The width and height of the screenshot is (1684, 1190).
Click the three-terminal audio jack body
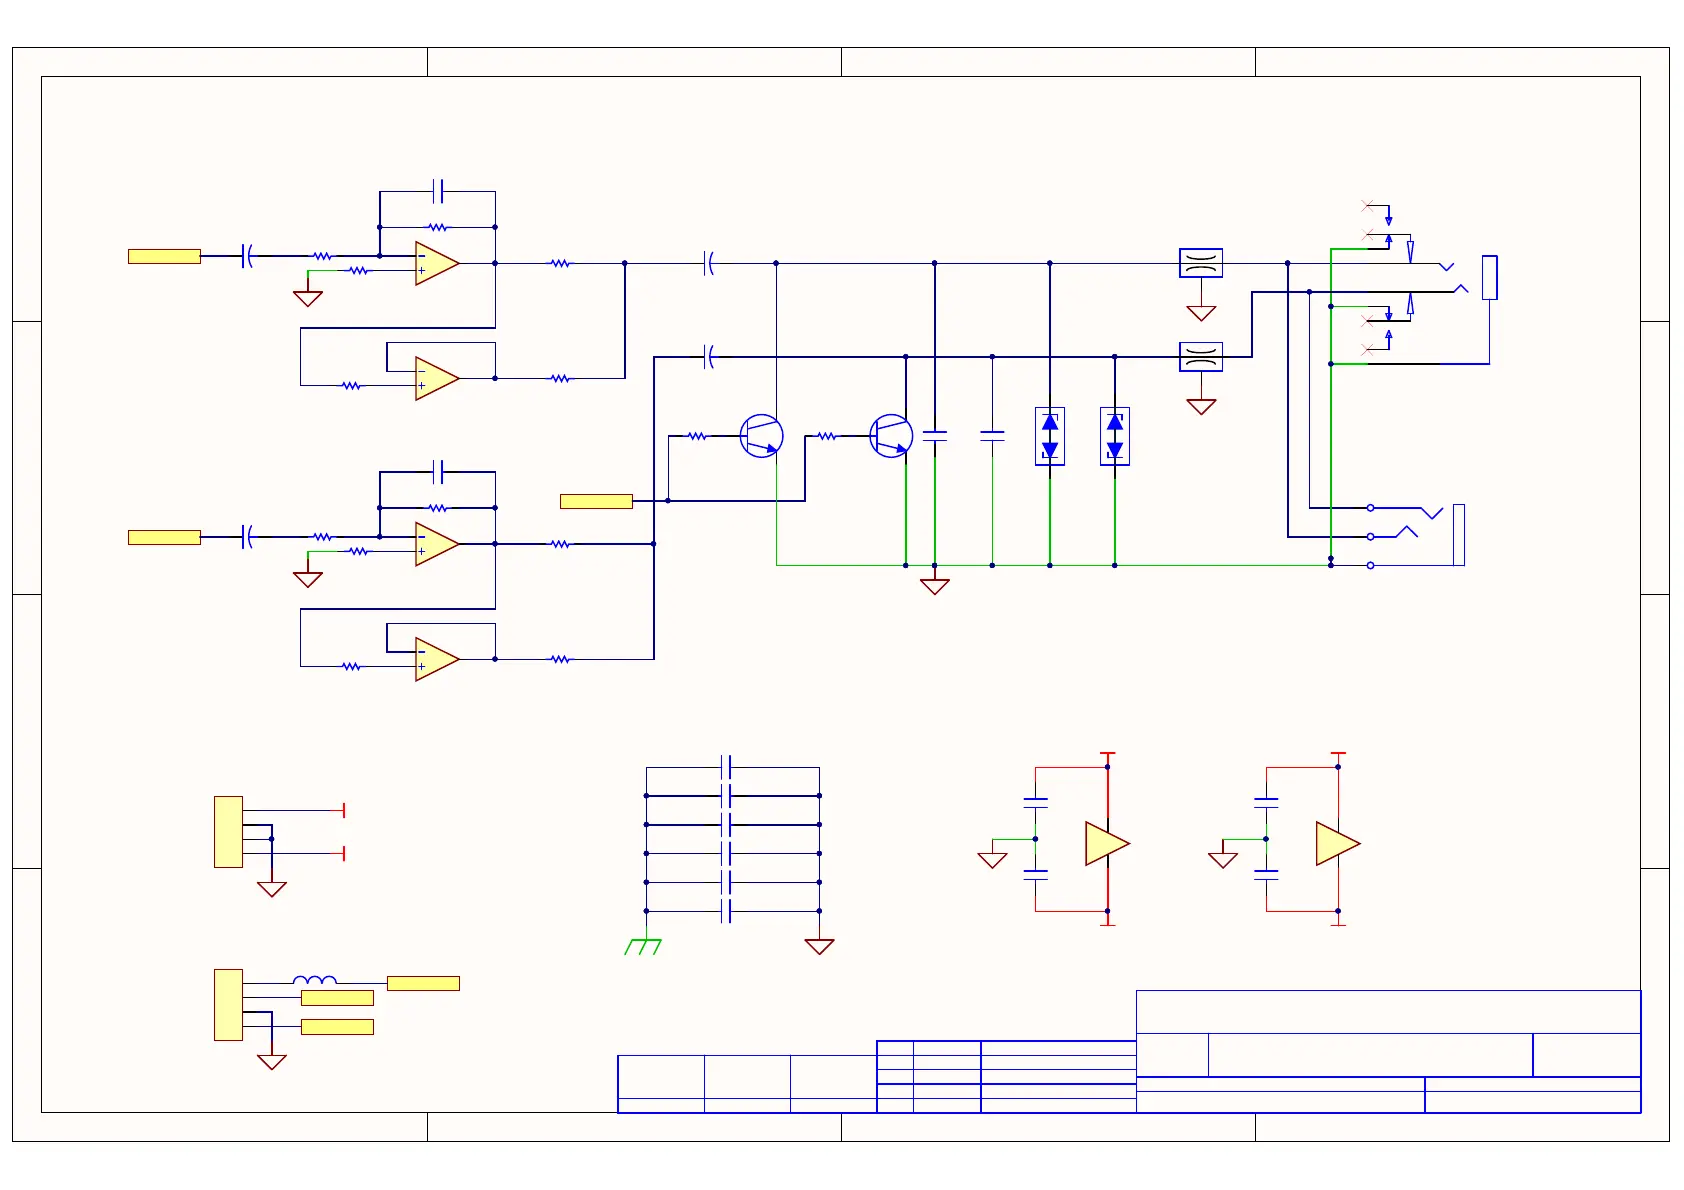pyautogui.click(x=1459, y=535)
